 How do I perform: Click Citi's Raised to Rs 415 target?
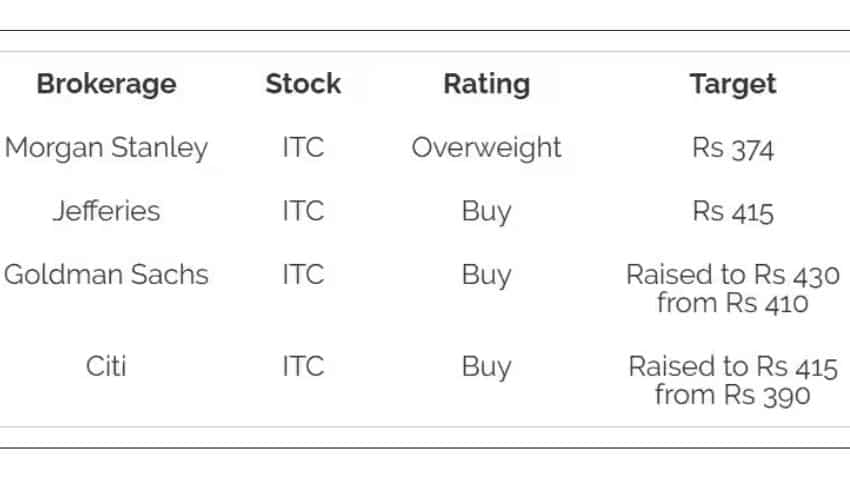[732, 380]
